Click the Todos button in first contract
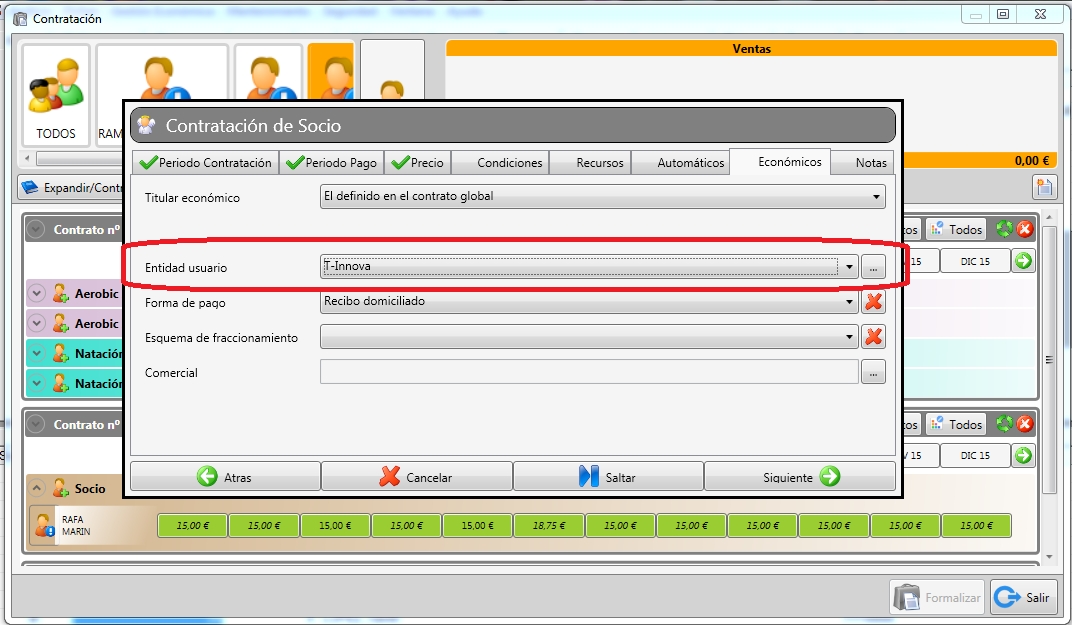The width and height of the screenshot is (1072, 625). click(956, 230)
